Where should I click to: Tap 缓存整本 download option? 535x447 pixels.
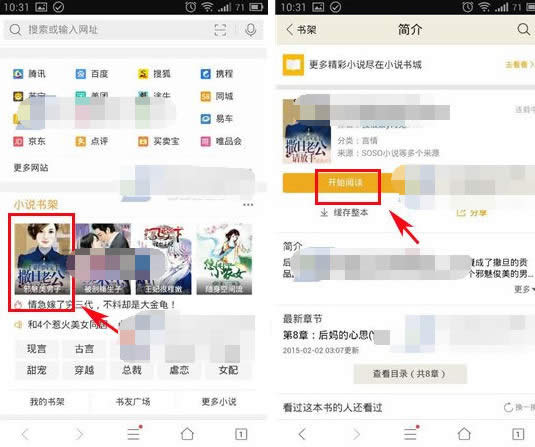(x=344, y=213)
